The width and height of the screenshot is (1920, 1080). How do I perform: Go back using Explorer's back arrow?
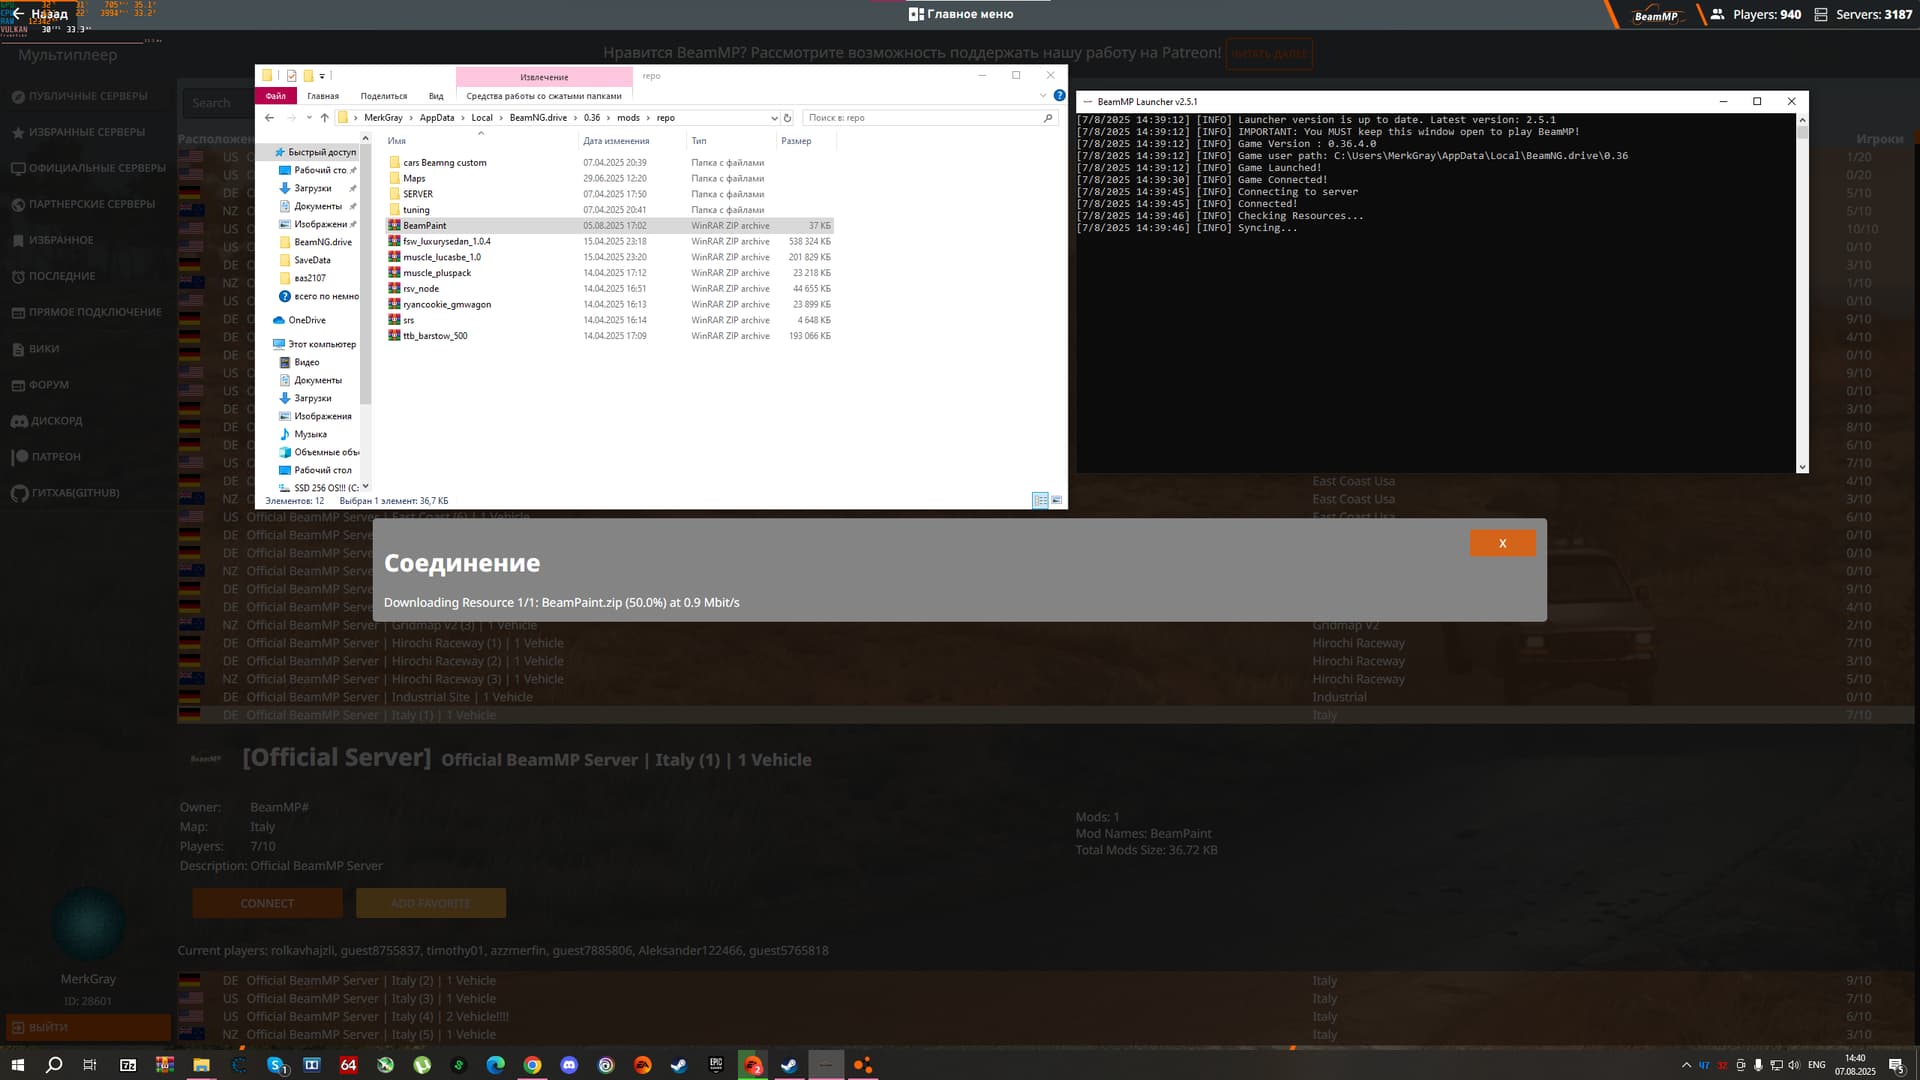[269, 118]
